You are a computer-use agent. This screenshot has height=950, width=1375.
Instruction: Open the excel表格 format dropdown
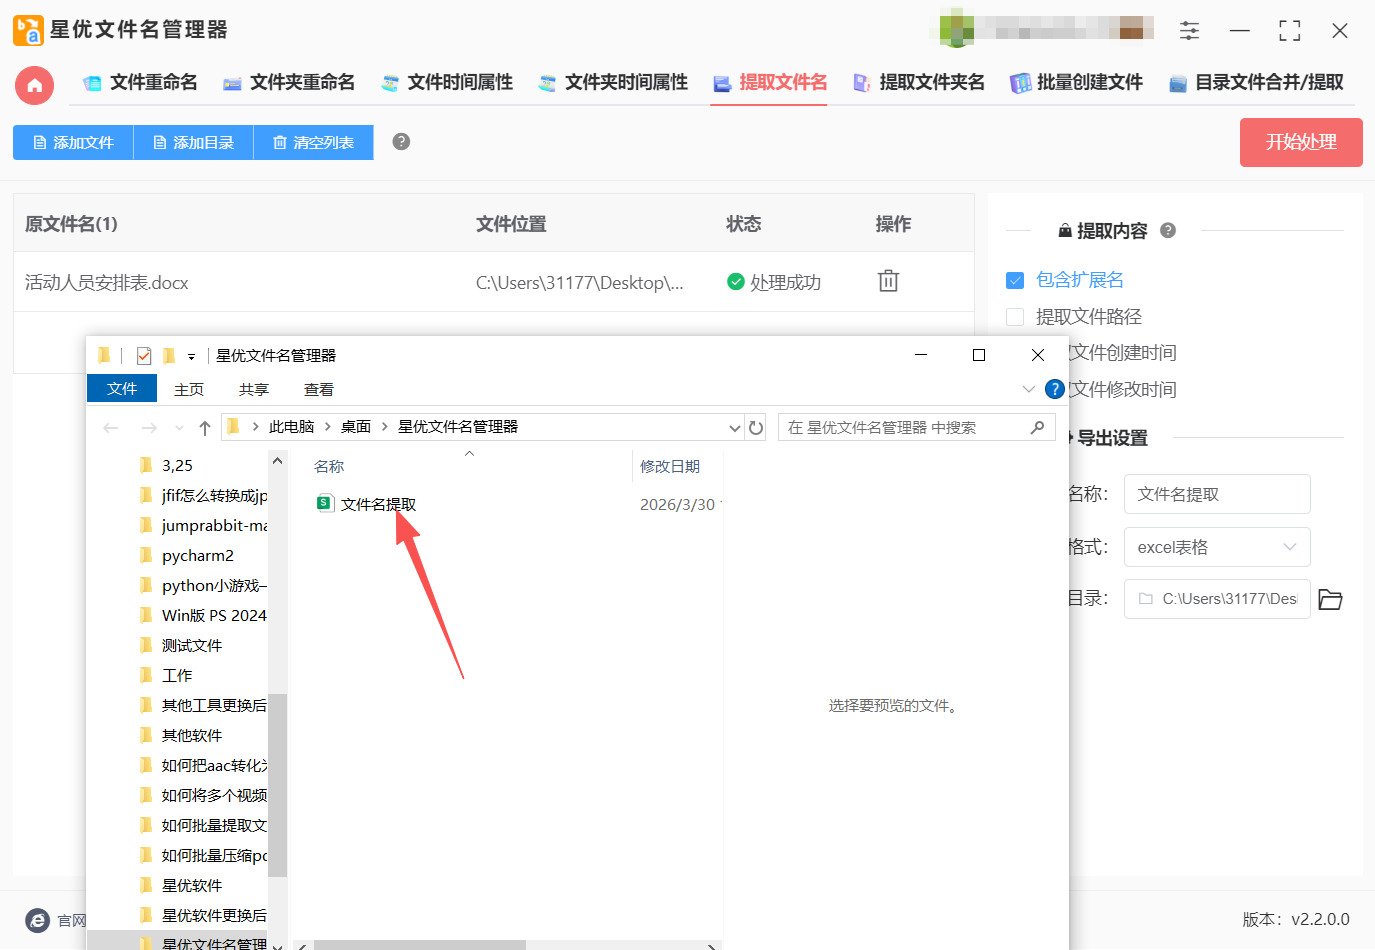(1216, 547)
